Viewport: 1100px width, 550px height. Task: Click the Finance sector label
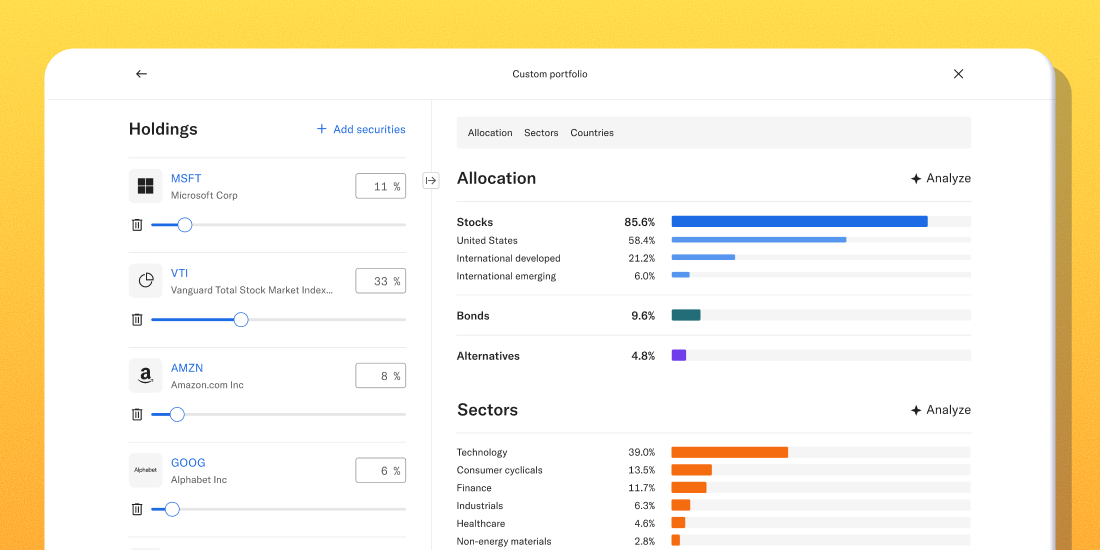[x=474, y=488]
